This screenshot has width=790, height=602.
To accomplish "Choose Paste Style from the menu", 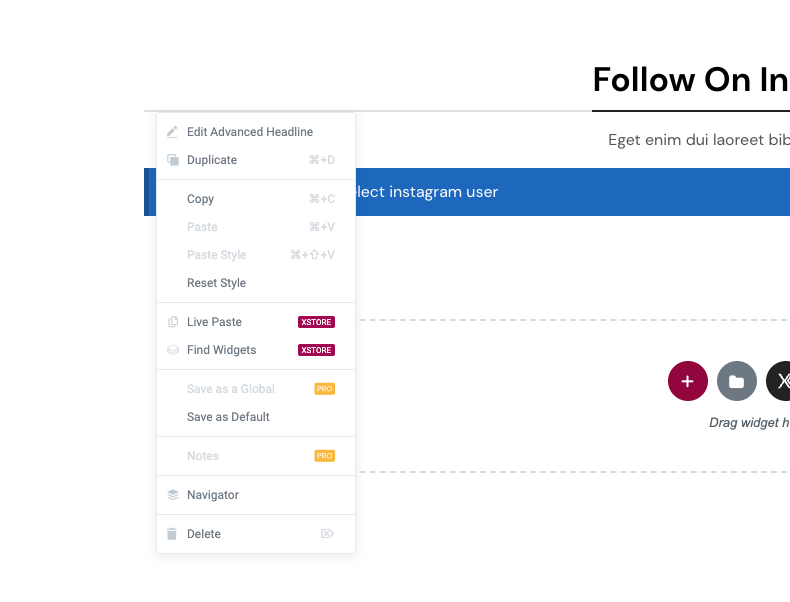I will pos(216,255).
